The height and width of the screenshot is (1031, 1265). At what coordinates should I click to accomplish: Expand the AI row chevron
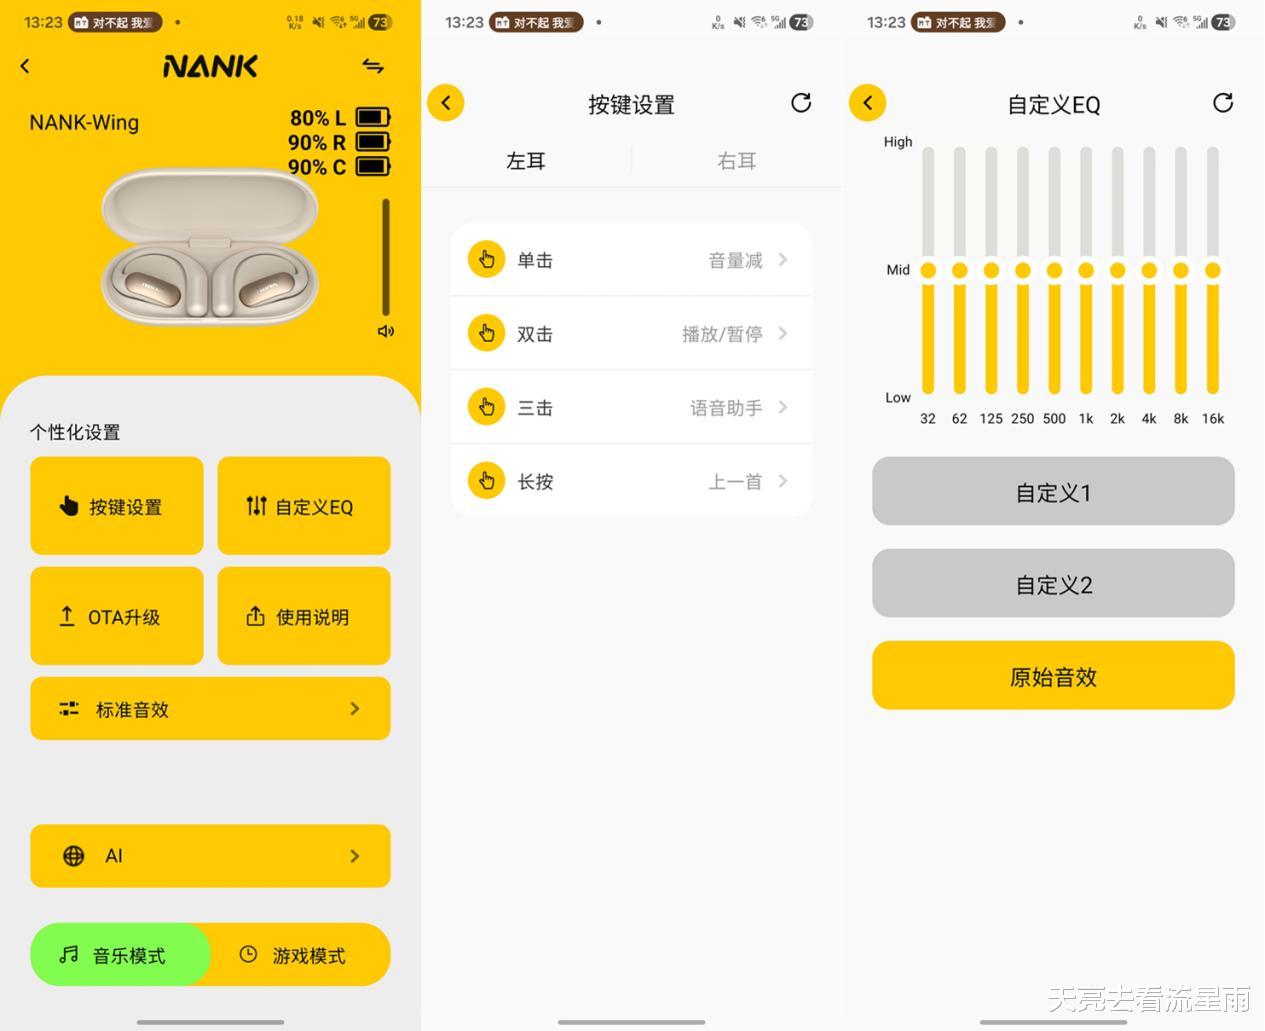point(355,856)
